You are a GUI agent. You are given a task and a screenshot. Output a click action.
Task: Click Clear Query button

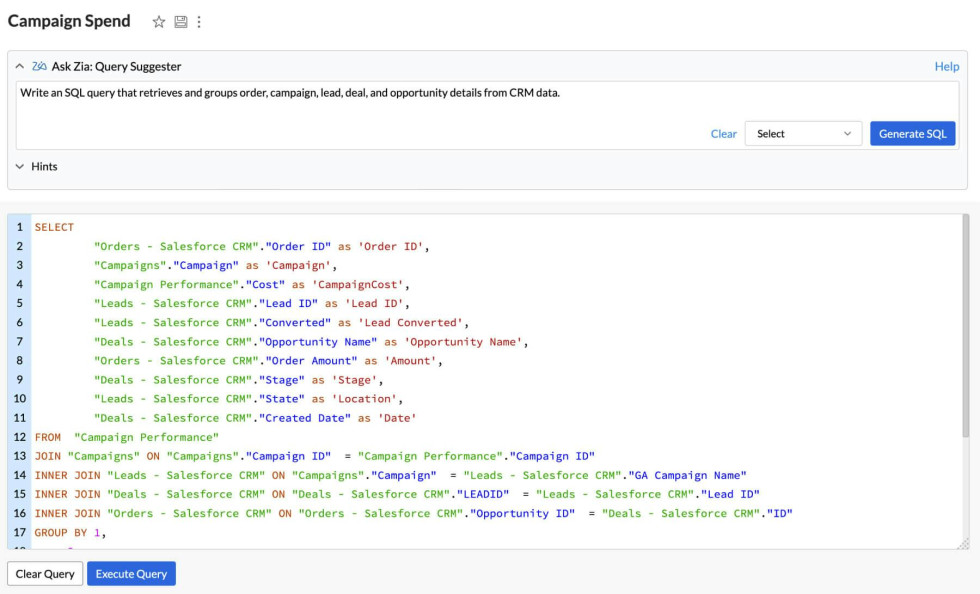pos(44,573)
